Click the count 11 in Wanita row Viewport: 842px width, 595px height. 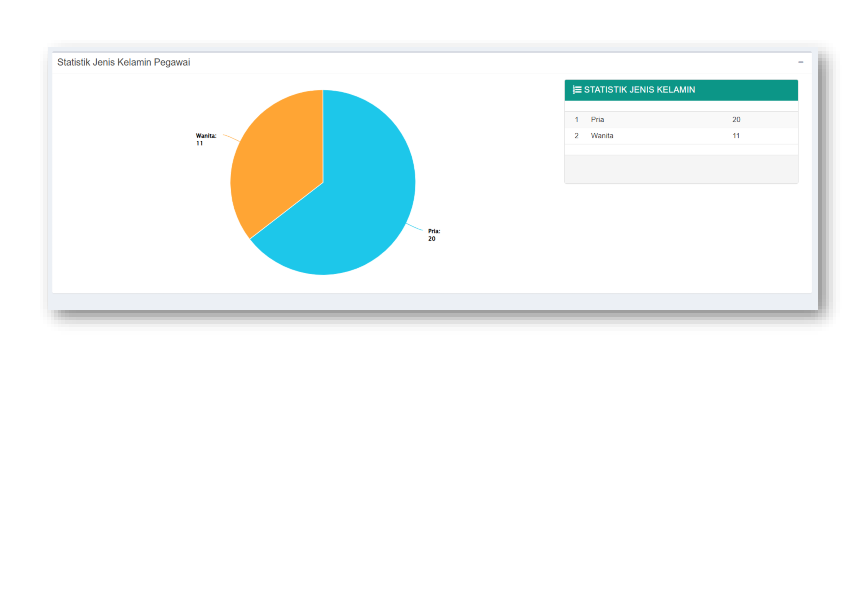tap(736, 136)
